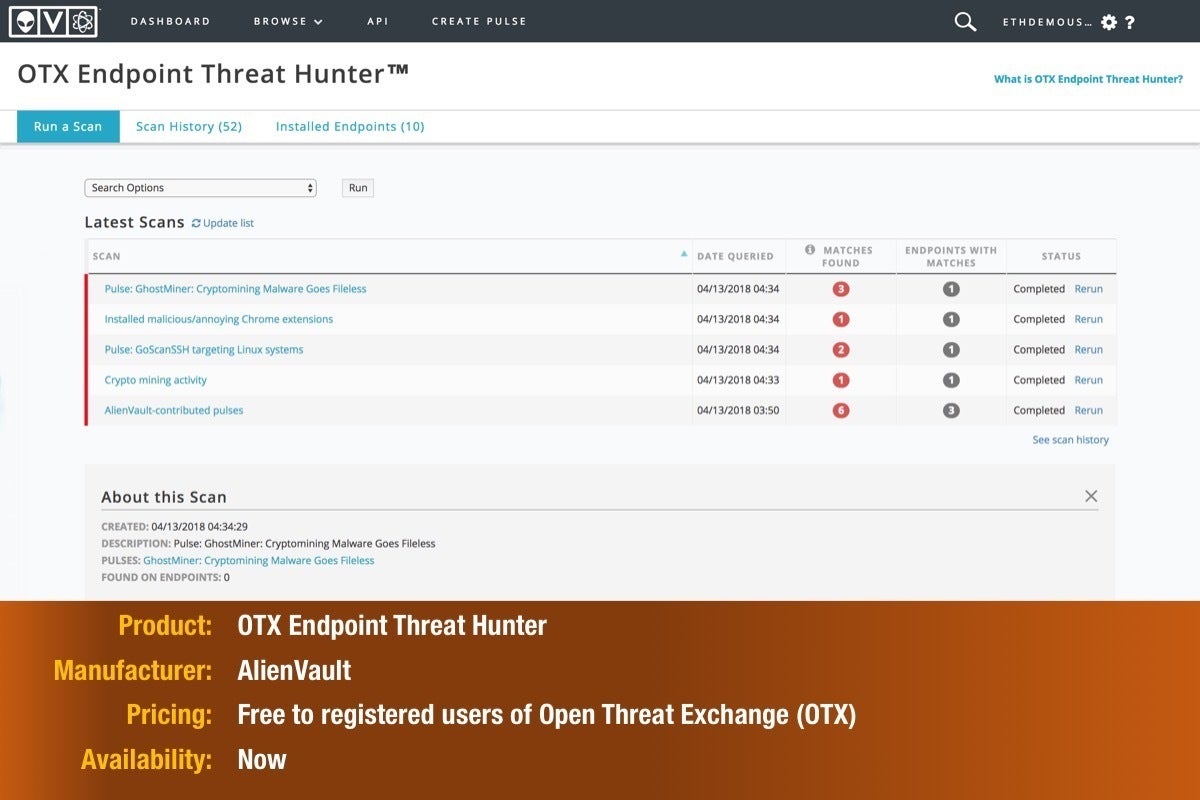Click the AlienVault alien head logo

pos(23,21)
